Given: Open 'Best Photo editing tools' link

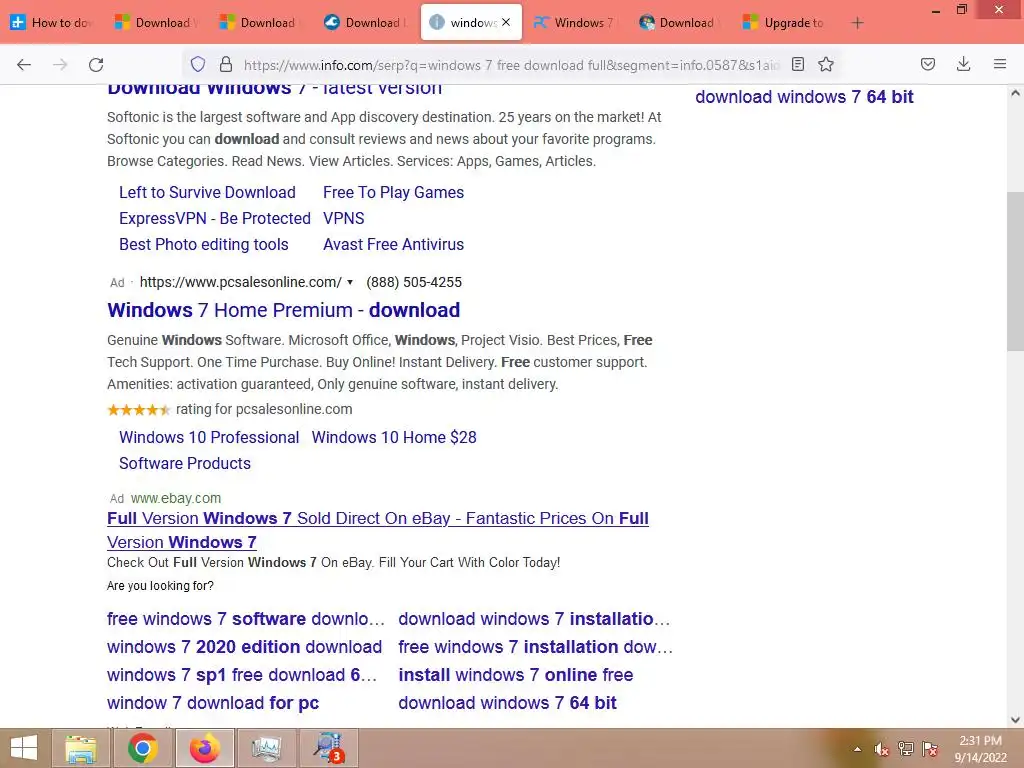Looking at the screenshot, I should (204, 245).
